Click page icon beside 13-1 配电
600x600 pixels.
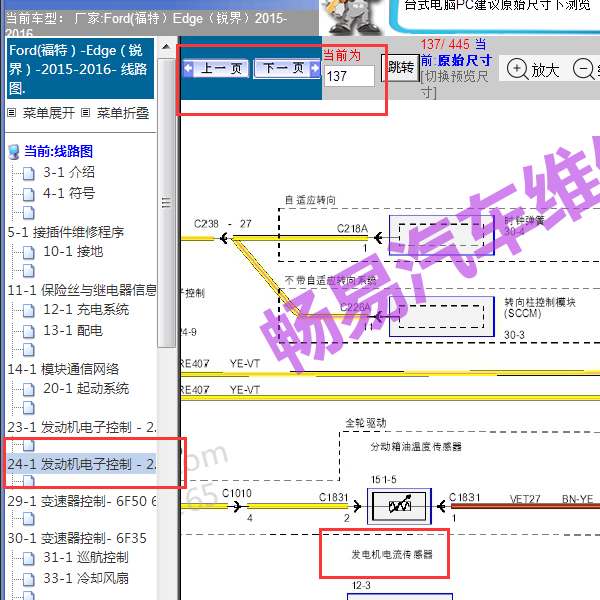coord(28,331)
